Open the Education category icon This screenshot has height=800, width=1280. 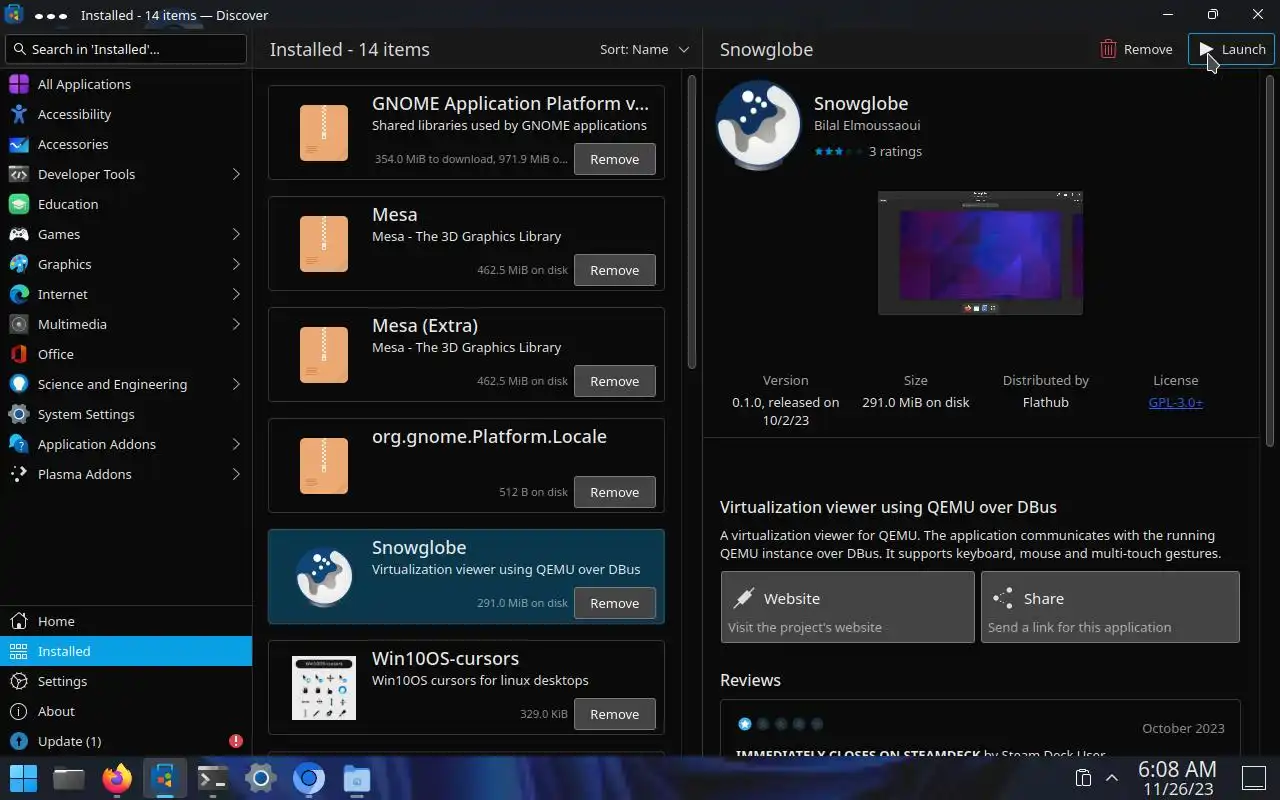click(x=19, y=204)
